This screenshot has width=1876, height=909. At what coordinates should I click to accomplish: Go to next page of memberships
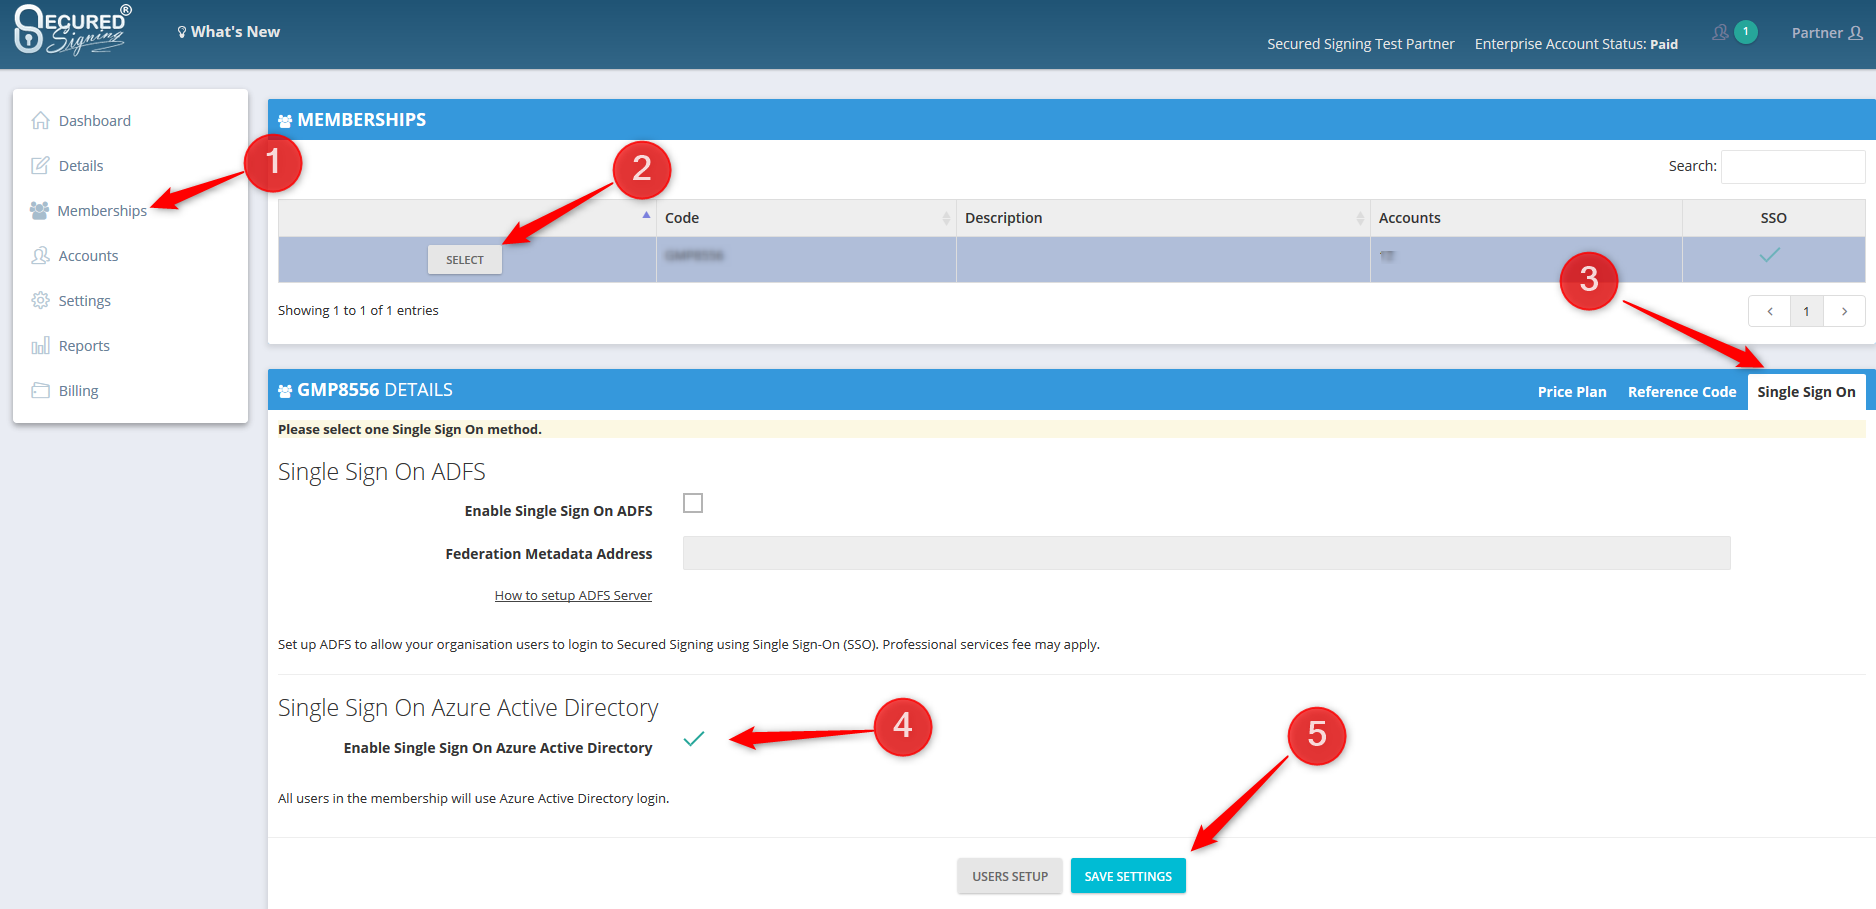1844,311
